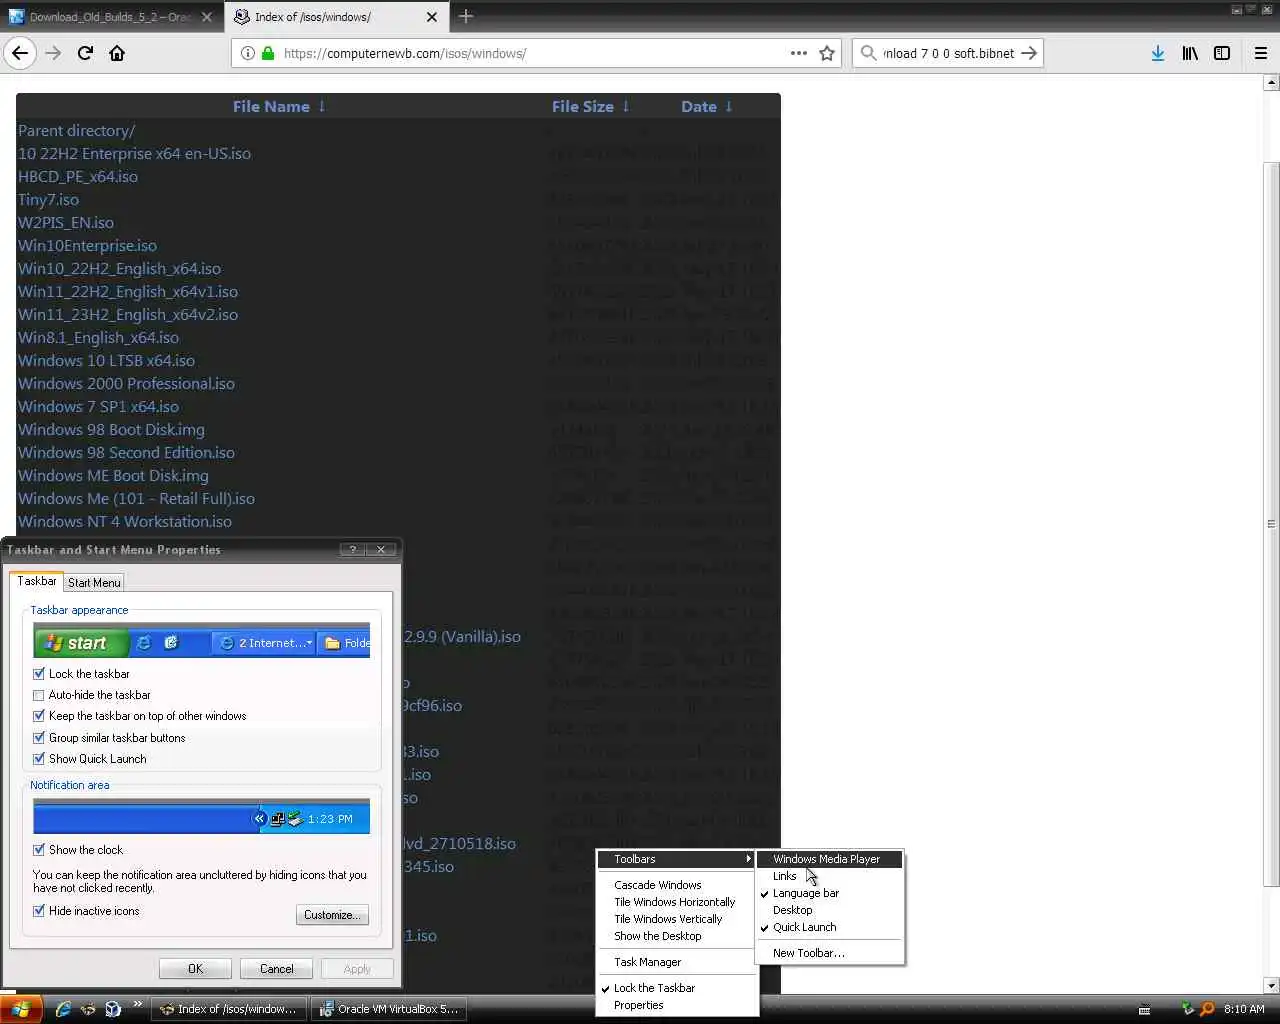
Task: Open the page actions three-dot menu
Action: (x=798, y=53)
